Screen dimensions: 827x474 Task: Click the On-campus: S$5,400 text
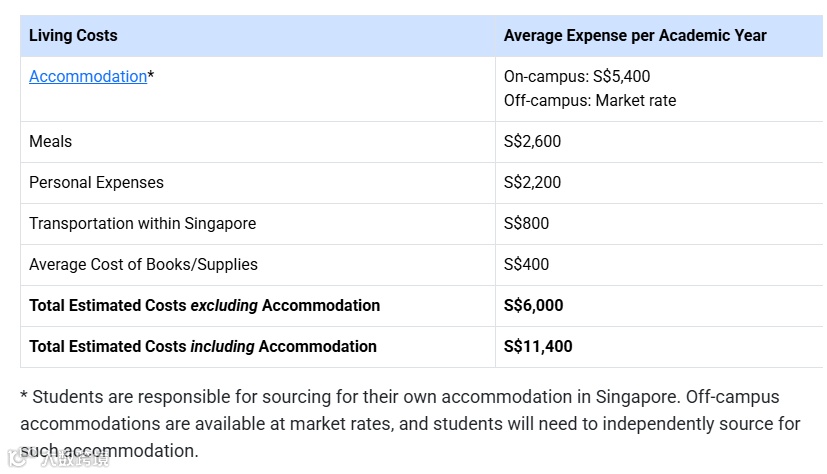576,76
